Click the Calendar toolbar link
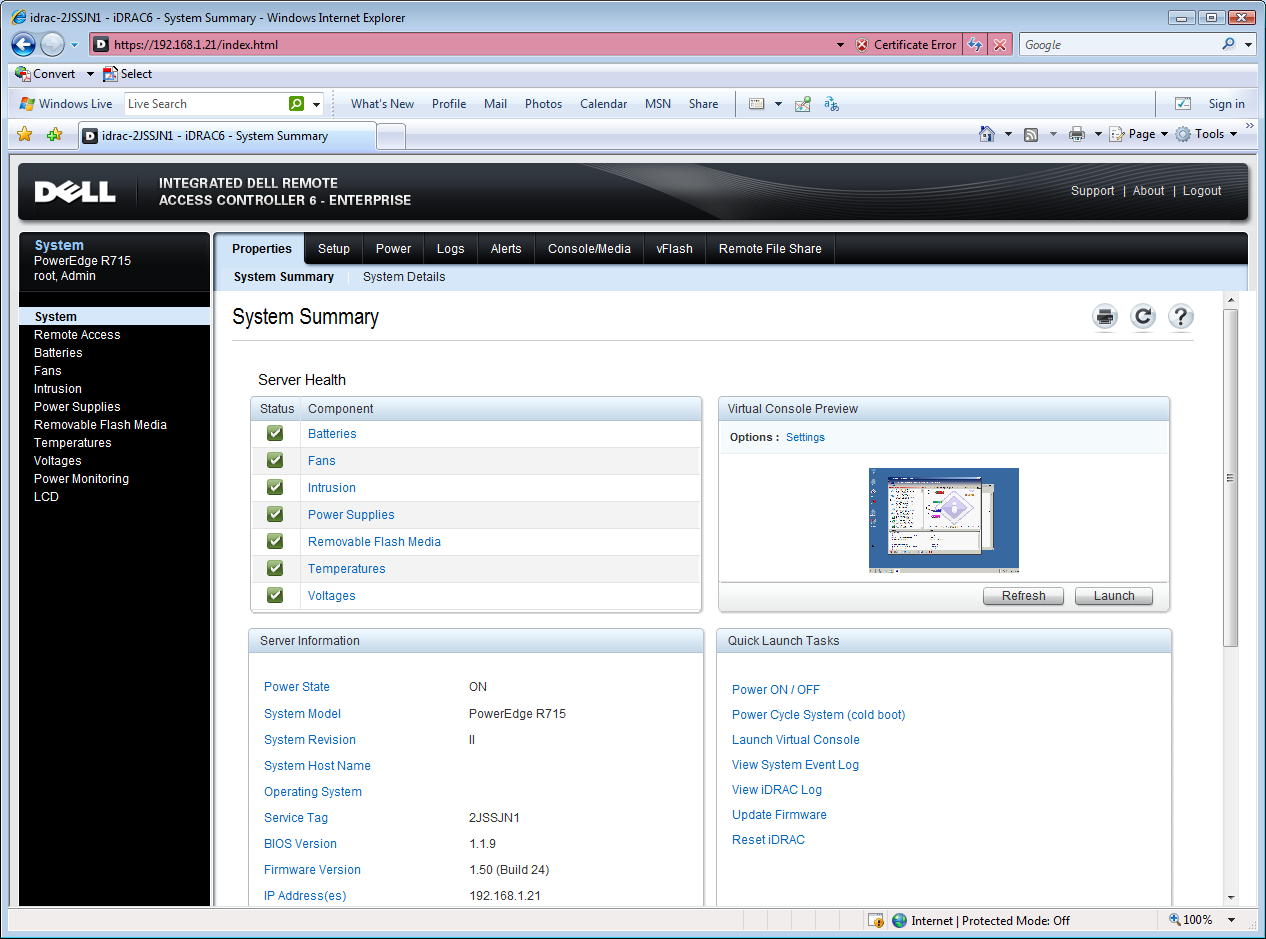1266x939 pixels. 603,104
